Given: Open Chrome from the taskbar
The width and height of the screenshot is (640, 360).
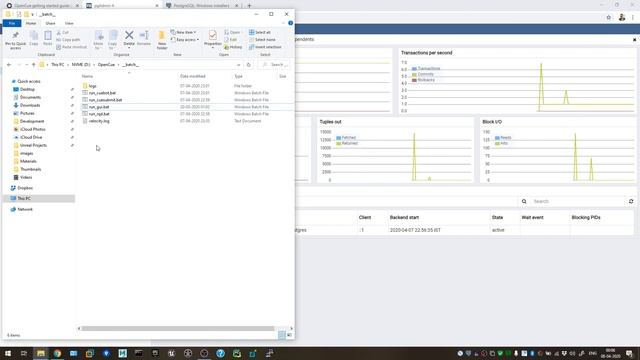Looking at the screenshot, I should 57,353.
